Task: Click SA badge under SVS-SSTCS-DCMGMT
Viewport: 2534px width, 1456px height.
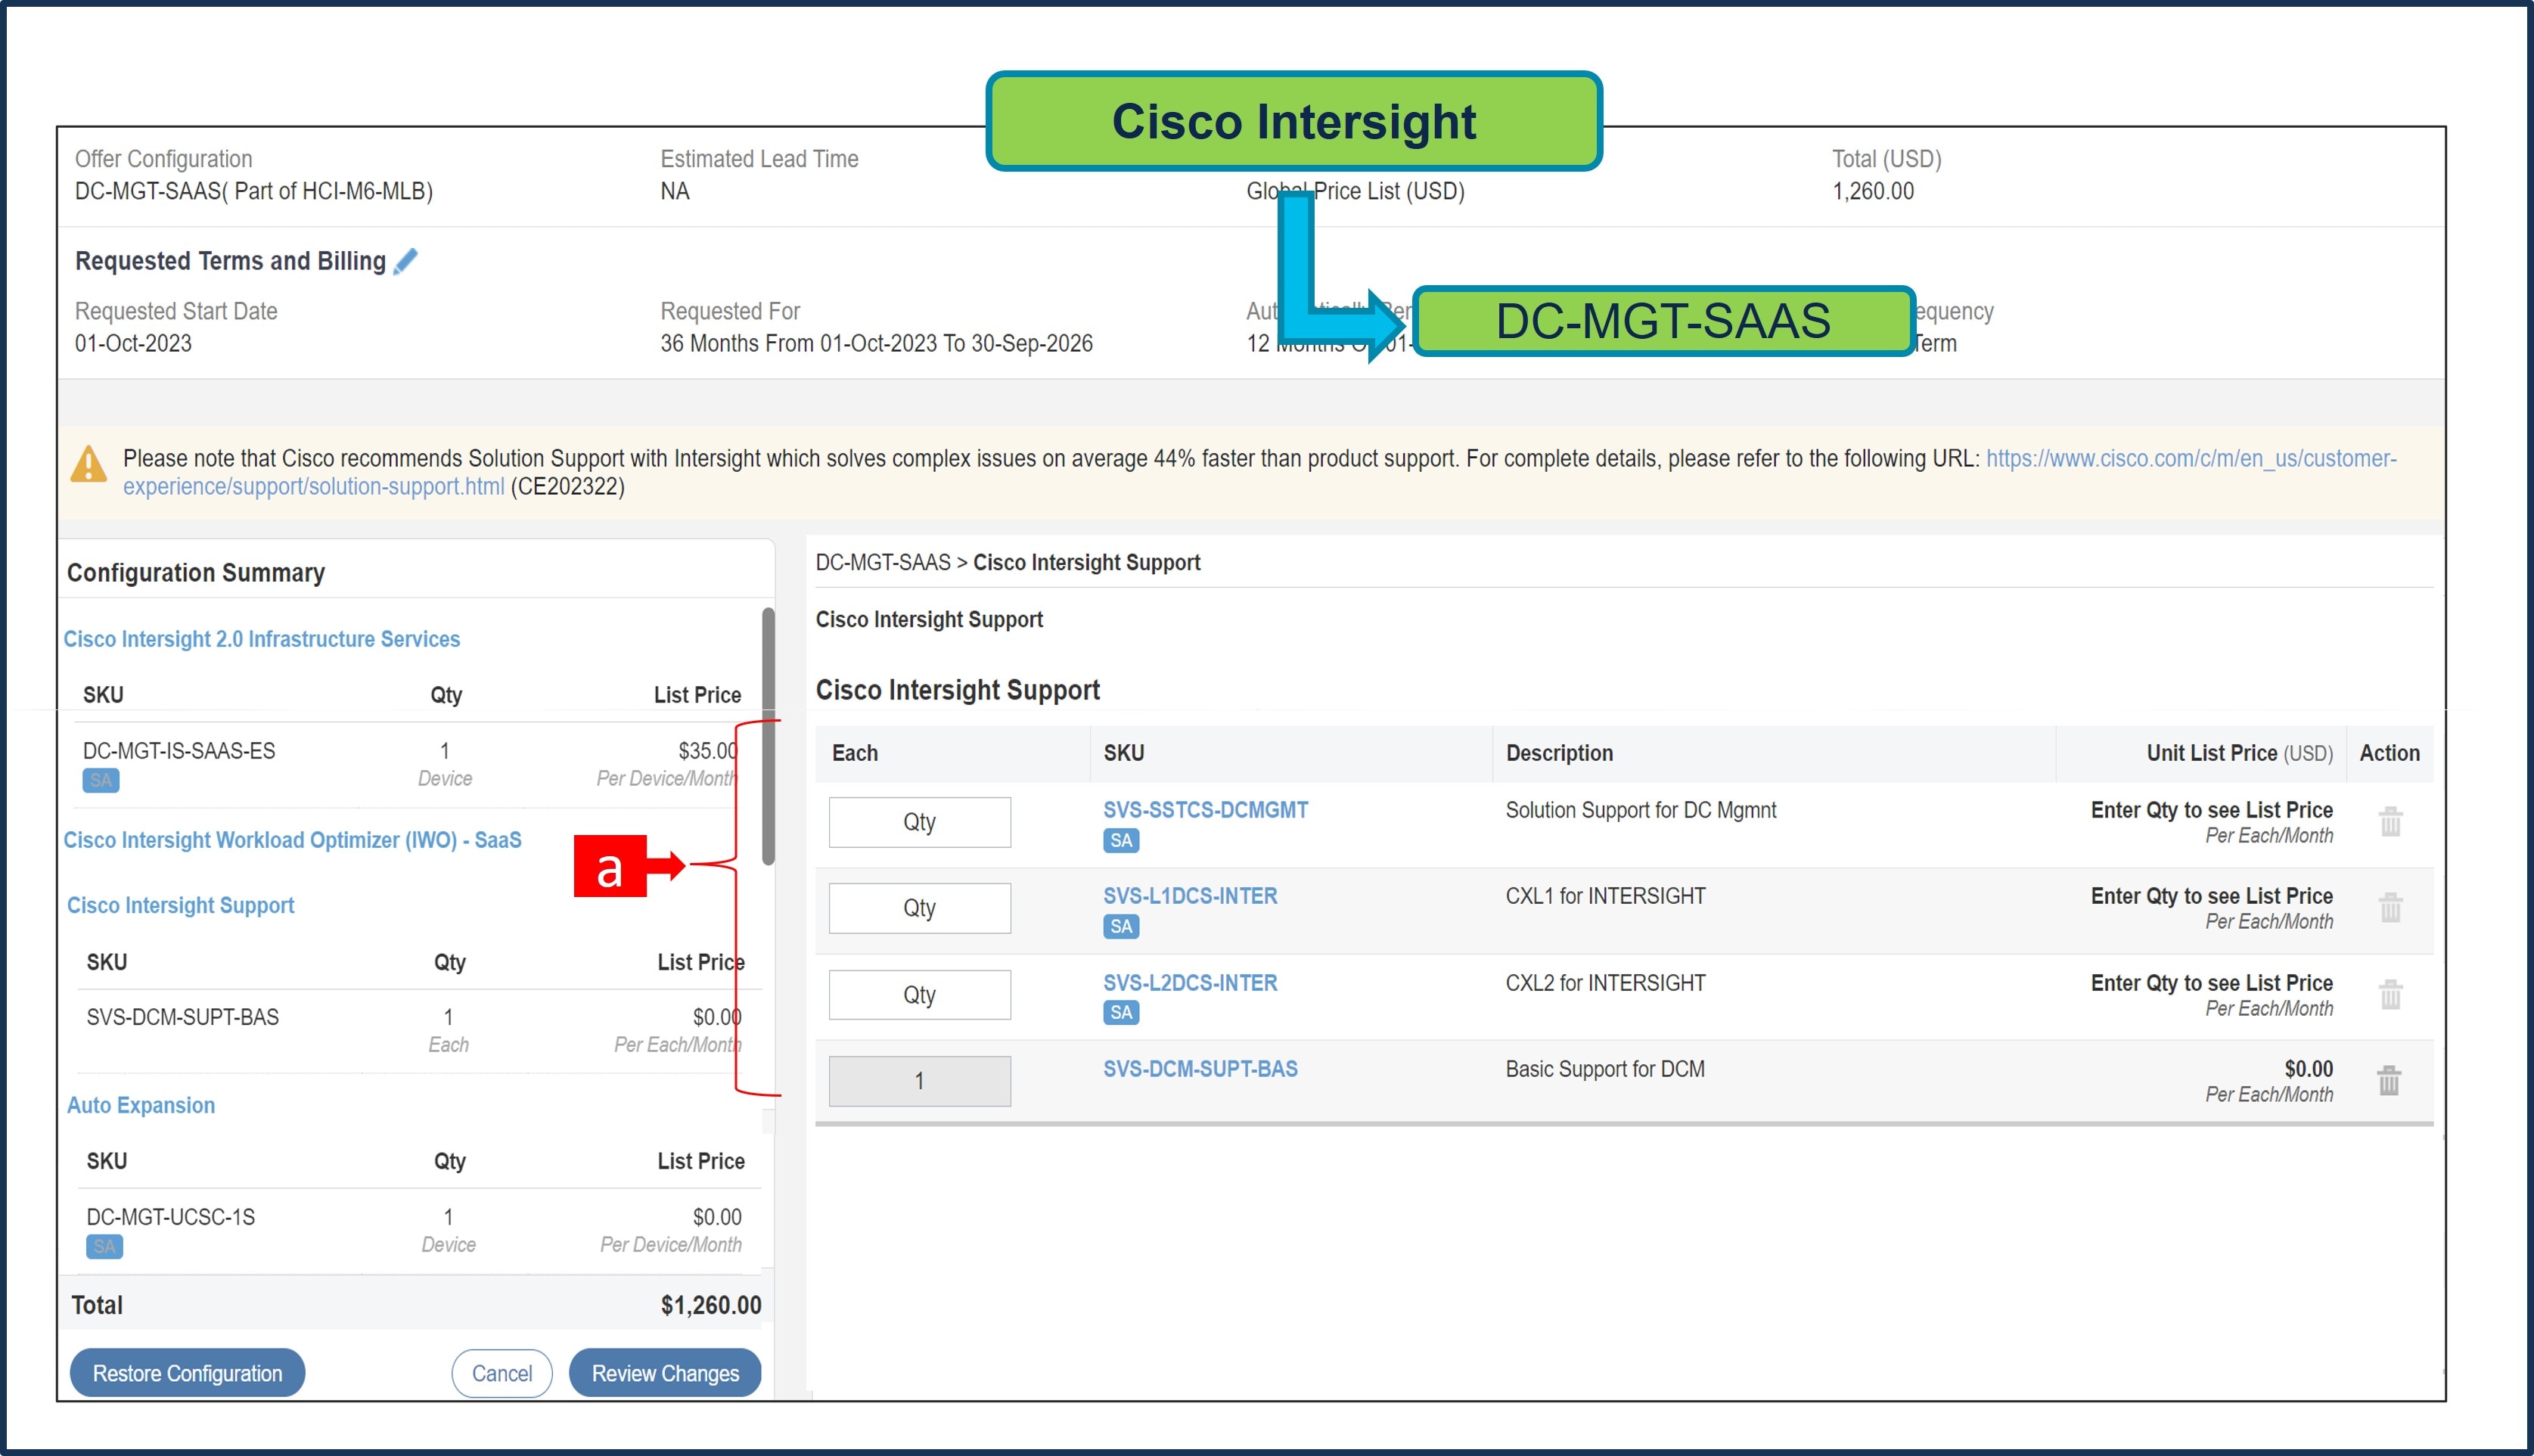Action: [1121, 841]
